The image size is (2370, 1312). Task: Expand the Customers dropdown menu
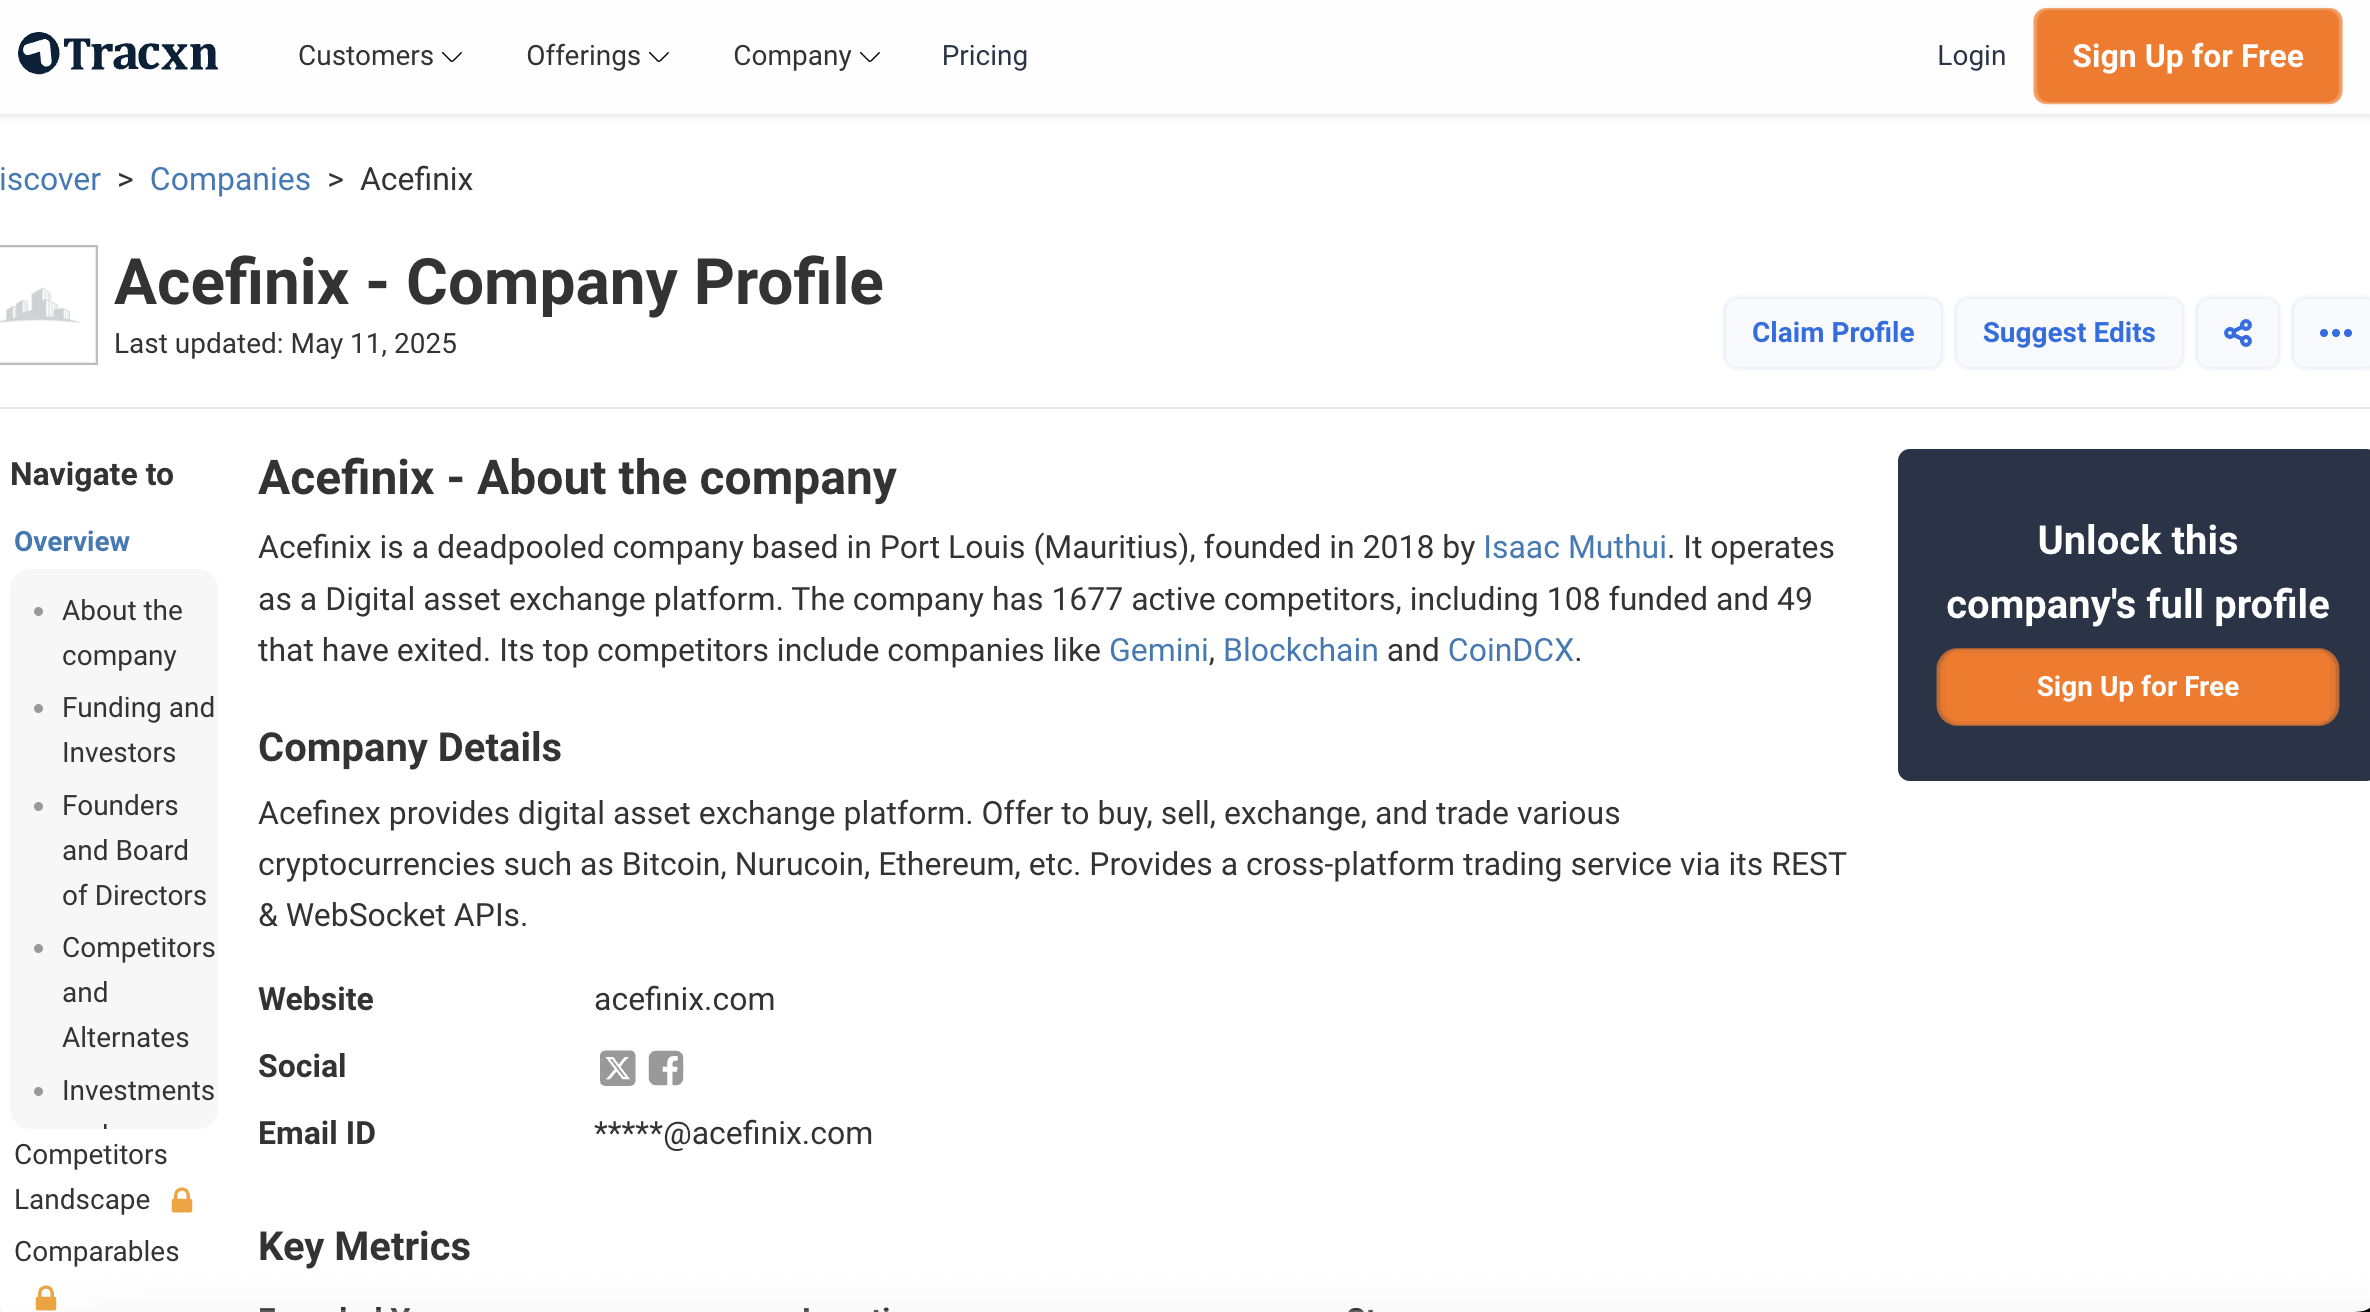point(378,56)
